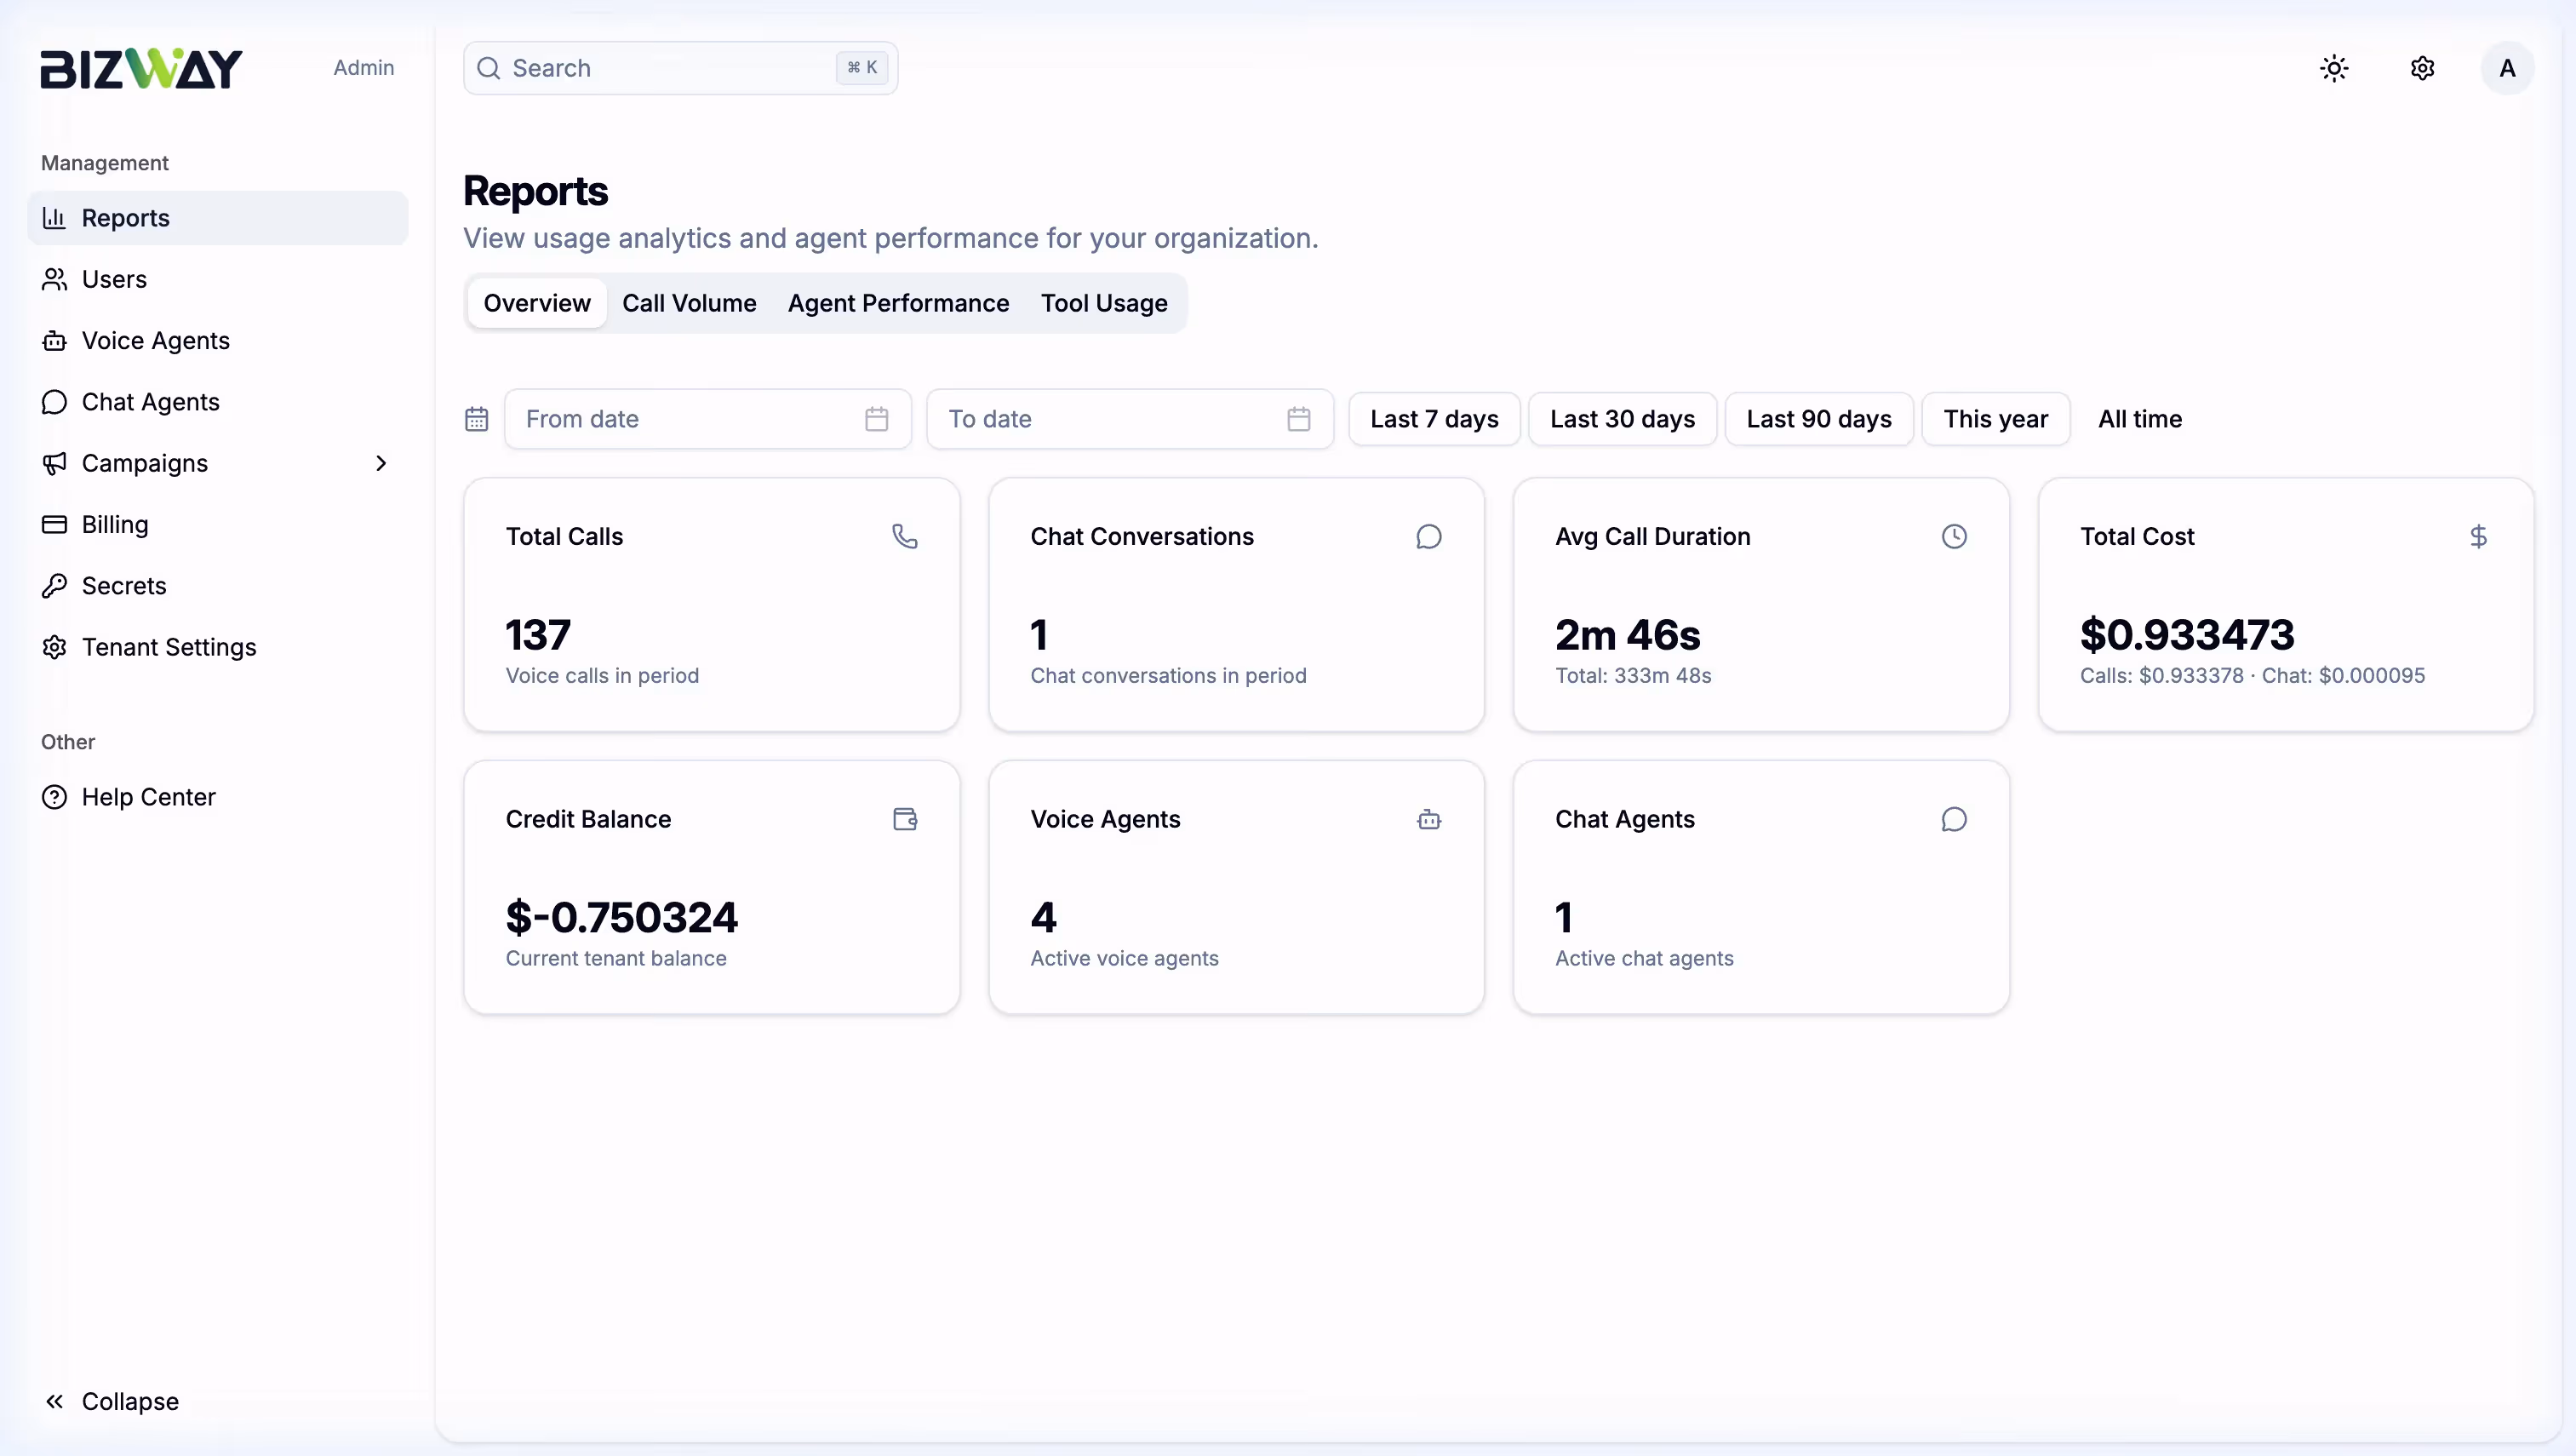
Task: Click chat bubble icon on the Chat Conversations card
Action: point(1429,537)
